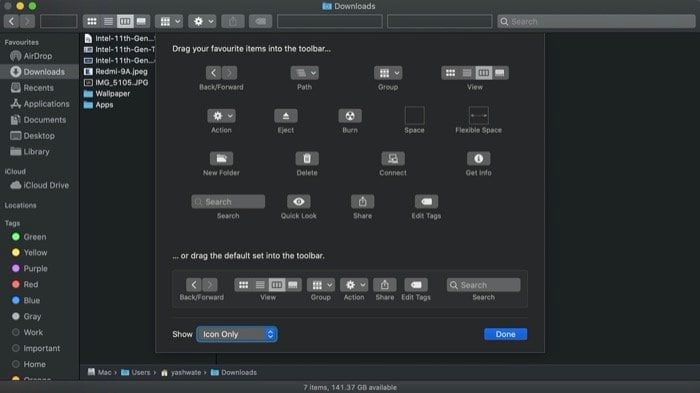Select the Share icon in the palette
The image size is (700, 393).
(362, 201)
